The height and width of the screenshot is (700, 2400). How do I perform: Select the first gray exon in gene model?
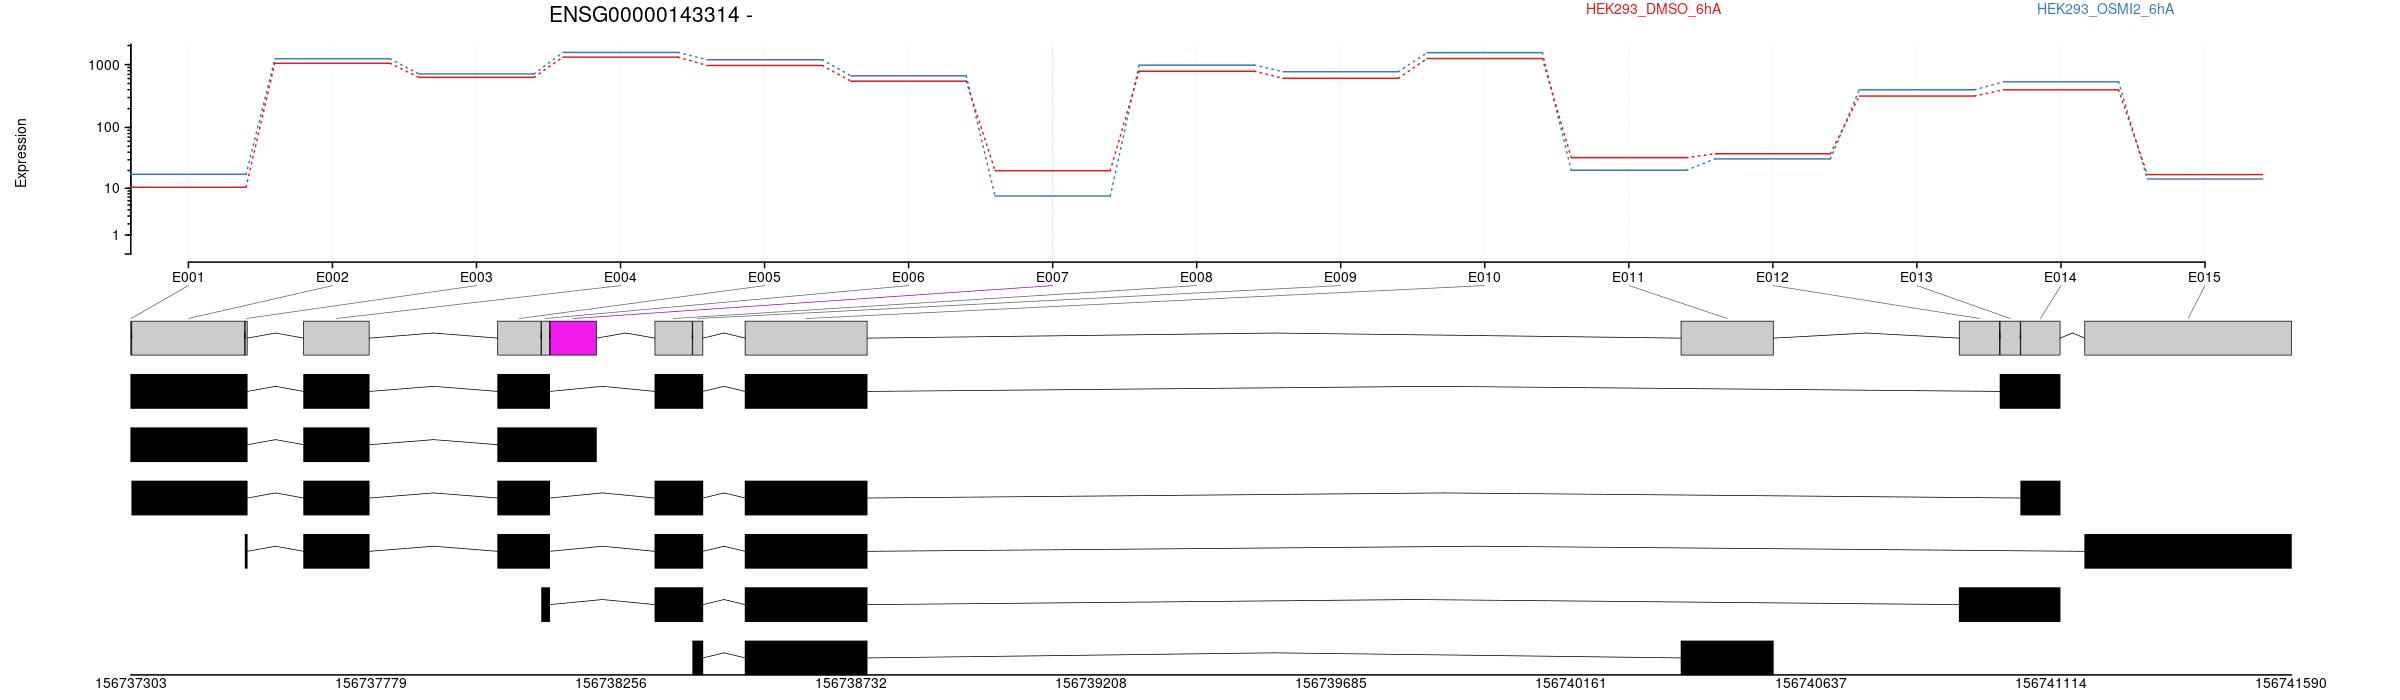(188, 338)
